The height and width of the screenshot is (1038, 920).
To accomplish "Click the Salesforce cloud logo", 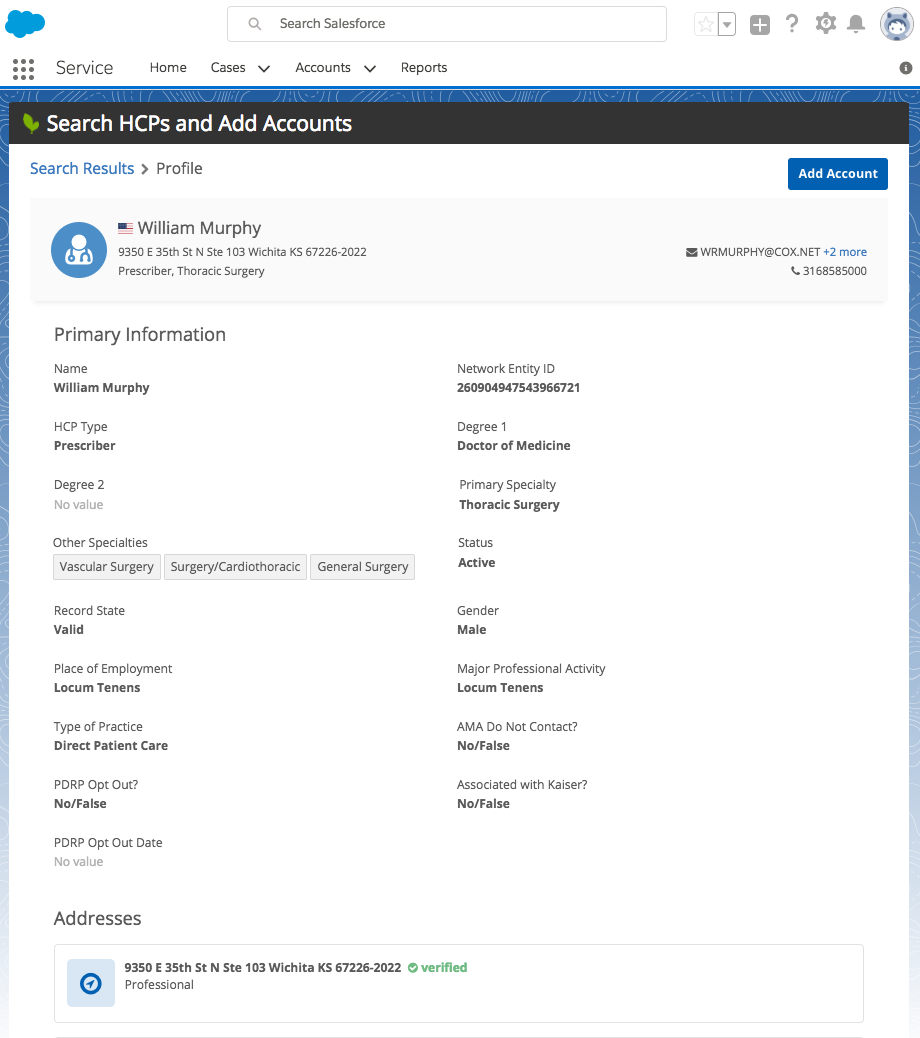I will (26, 24).
